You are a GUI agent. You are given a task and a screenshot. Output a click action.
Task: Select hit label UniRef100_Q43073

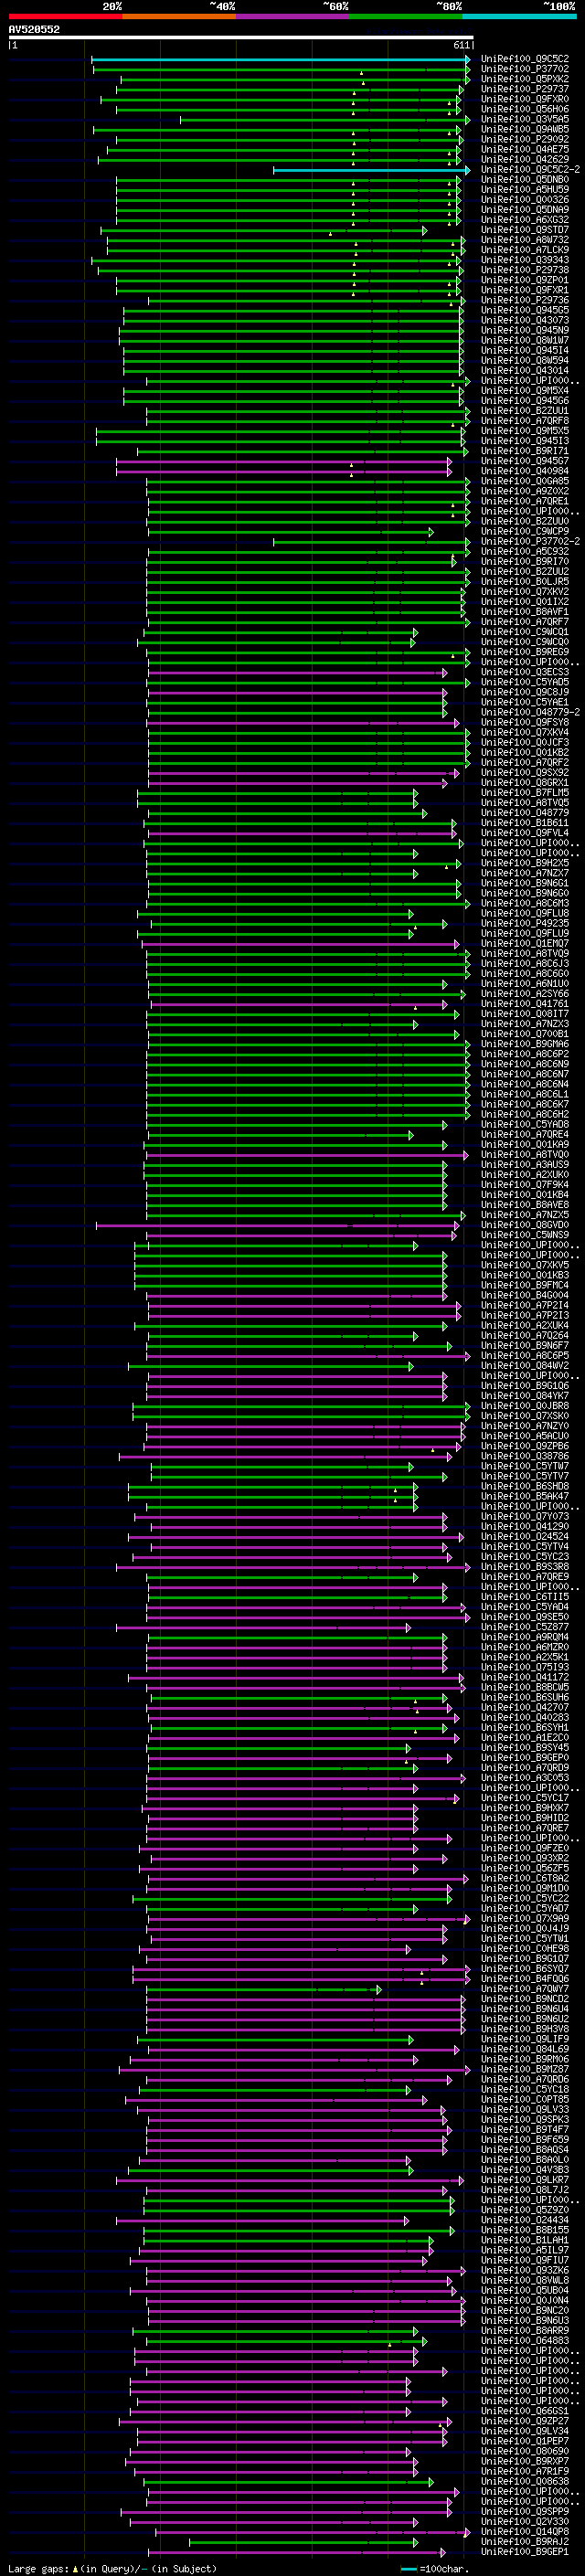[x=524, y=320]
